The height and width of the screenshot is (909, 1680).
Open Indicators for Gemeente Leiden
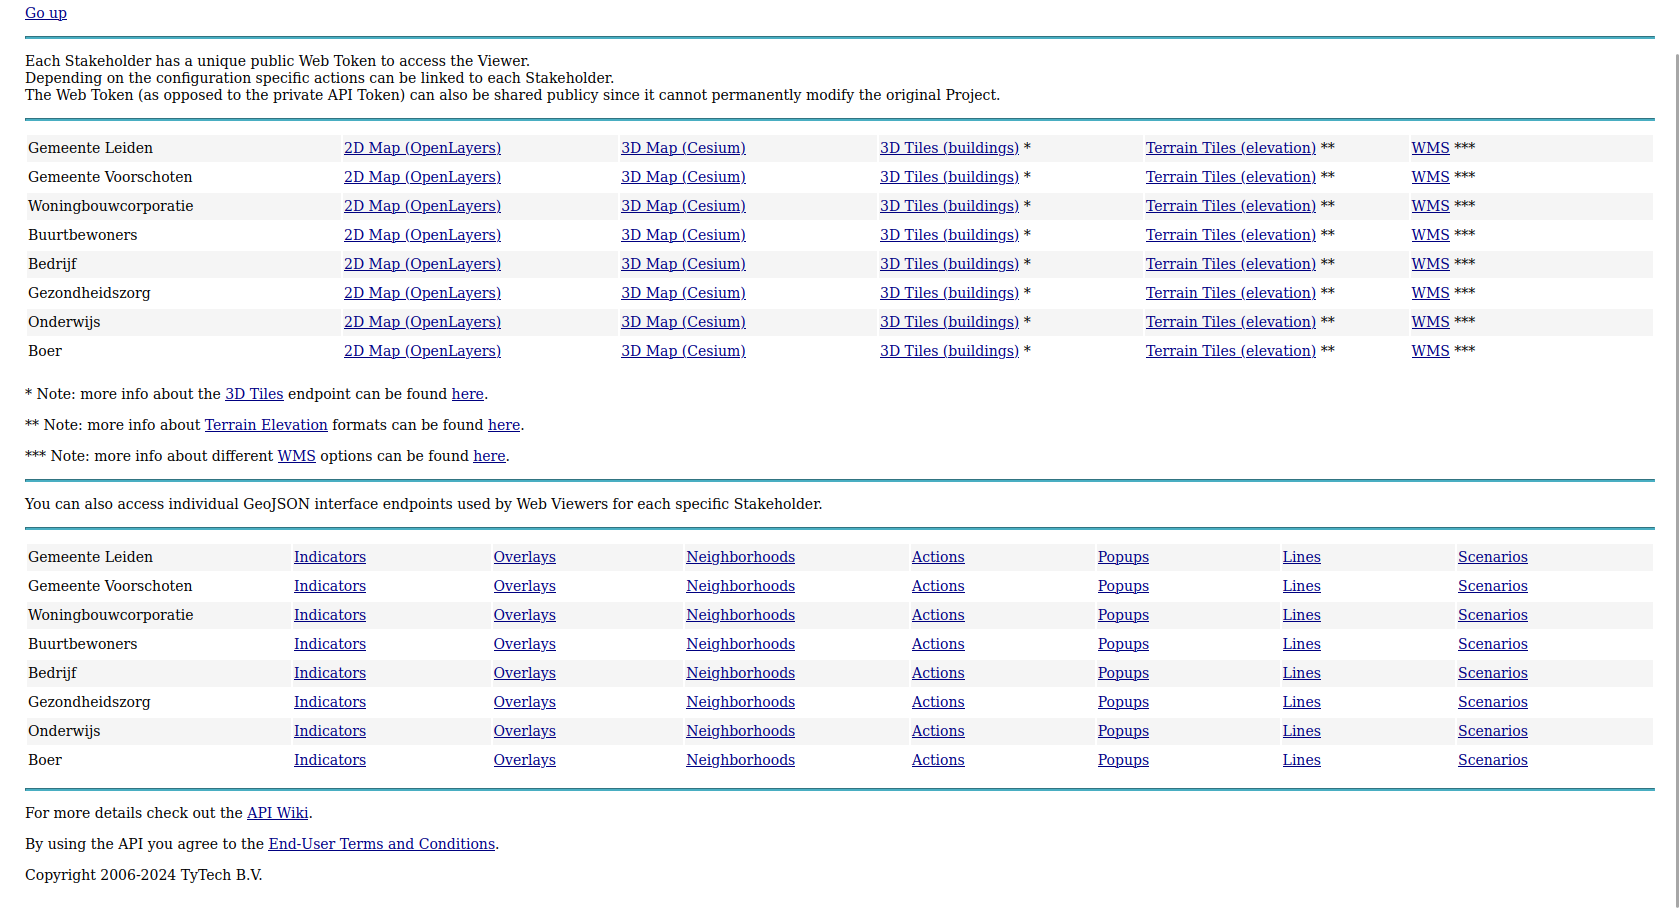330,557
